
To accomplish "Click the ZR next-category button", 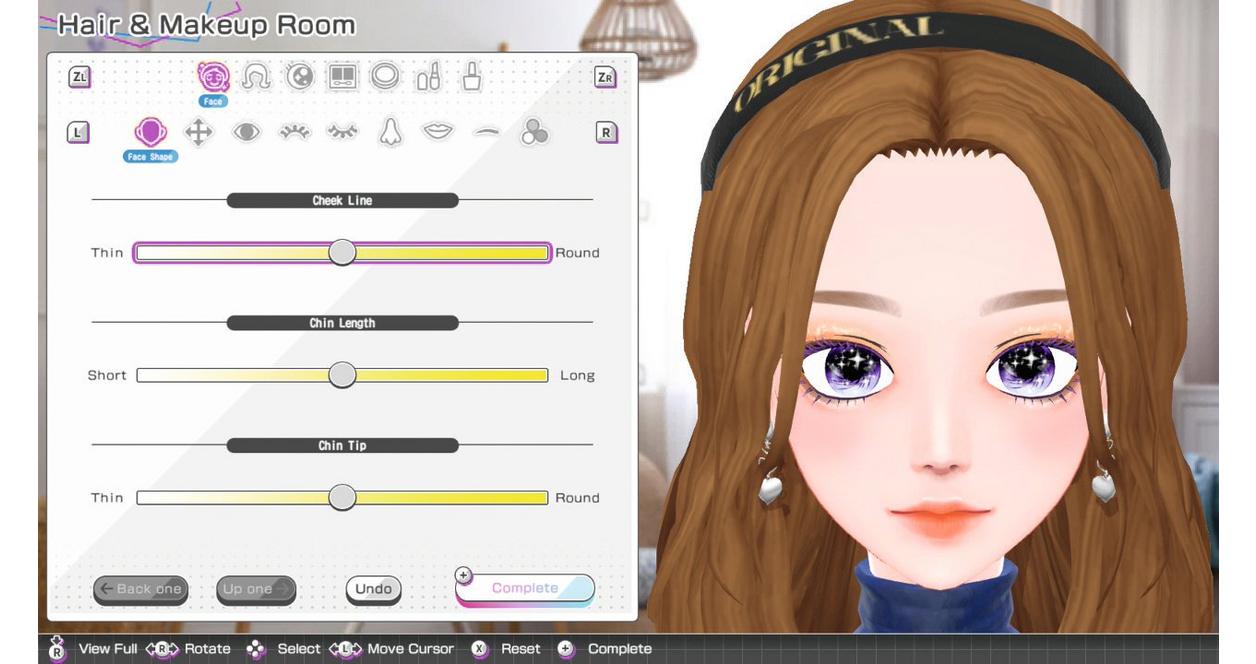I will 605,78.
